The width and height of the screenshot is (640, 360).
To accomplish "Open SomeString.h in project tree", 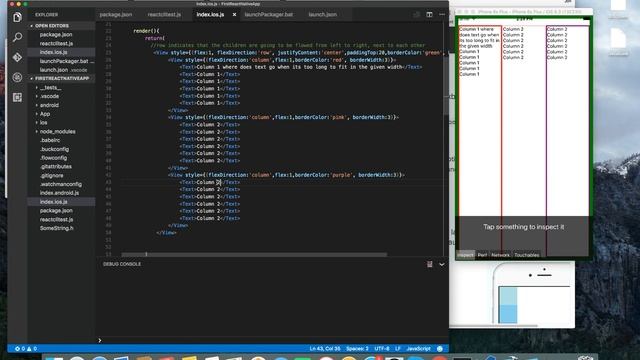I will pos(56,228).
